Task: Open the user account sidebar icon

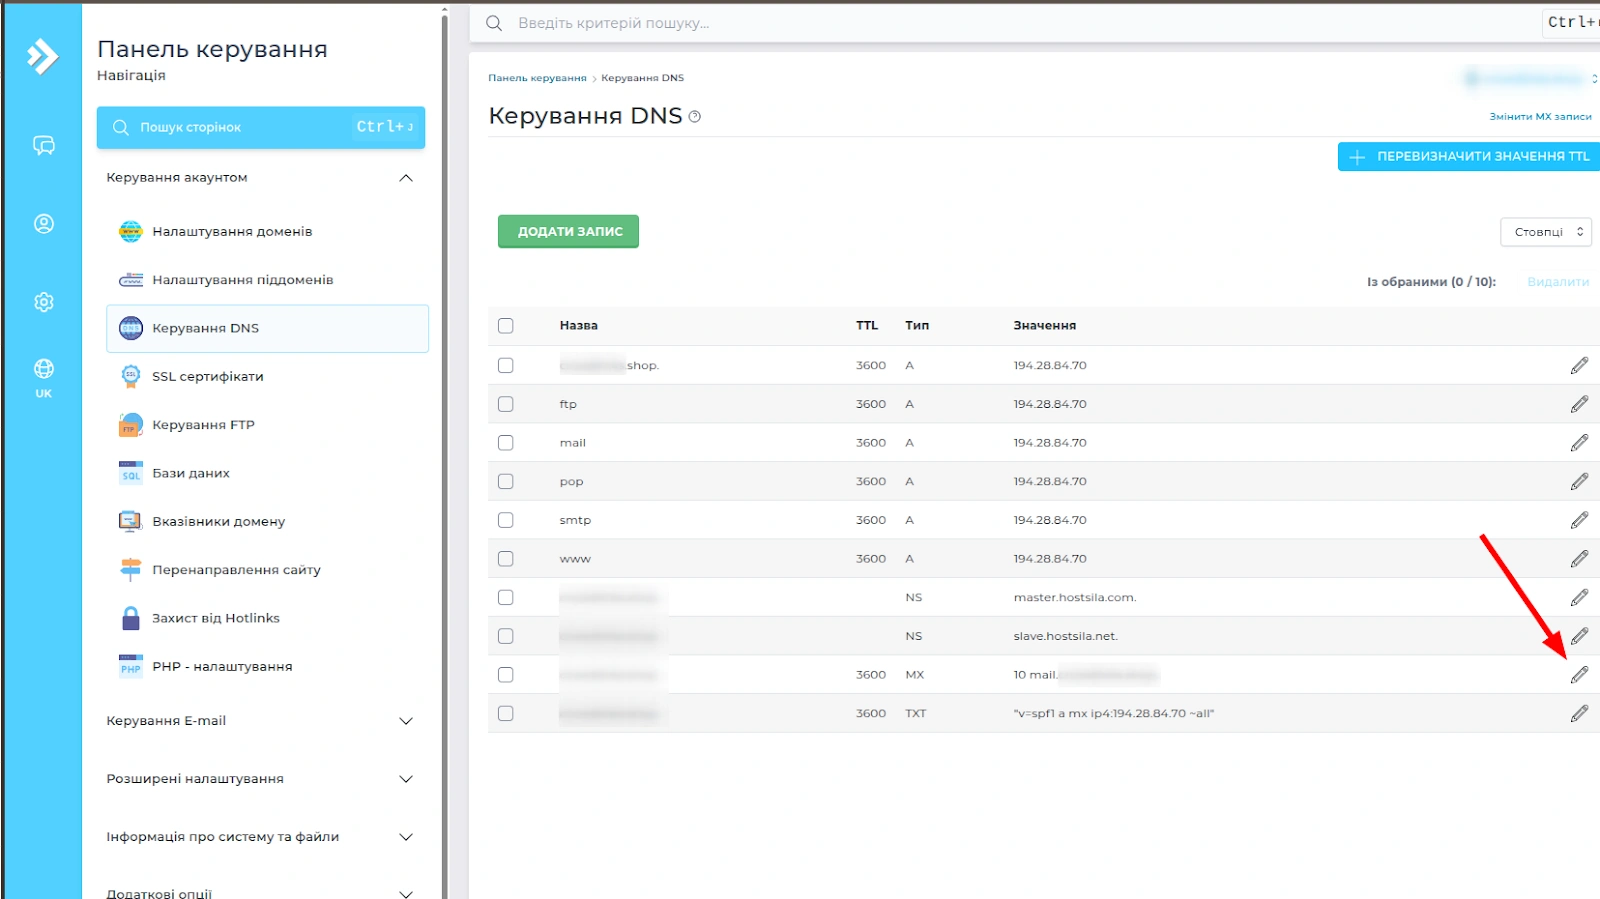Action: click(44, 224)
